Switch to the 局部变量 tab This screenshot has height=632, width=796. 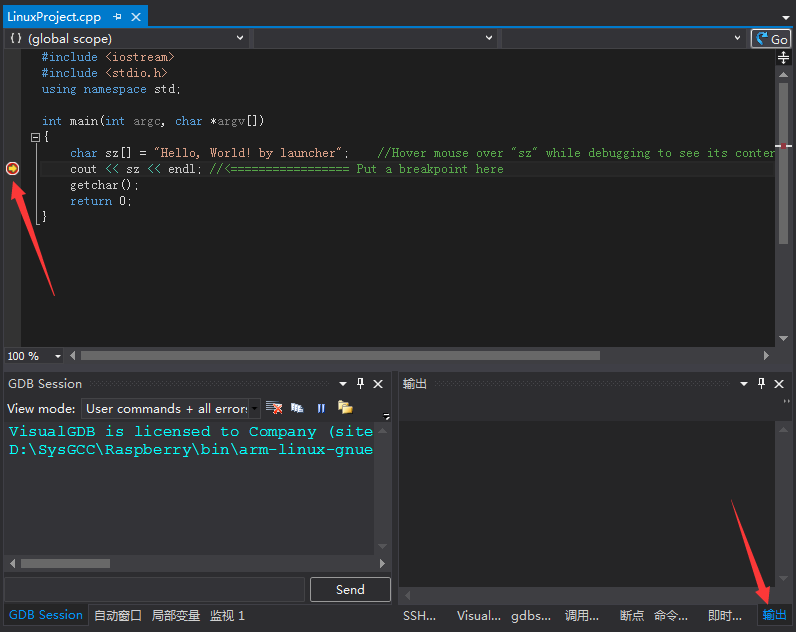point(176,616)
